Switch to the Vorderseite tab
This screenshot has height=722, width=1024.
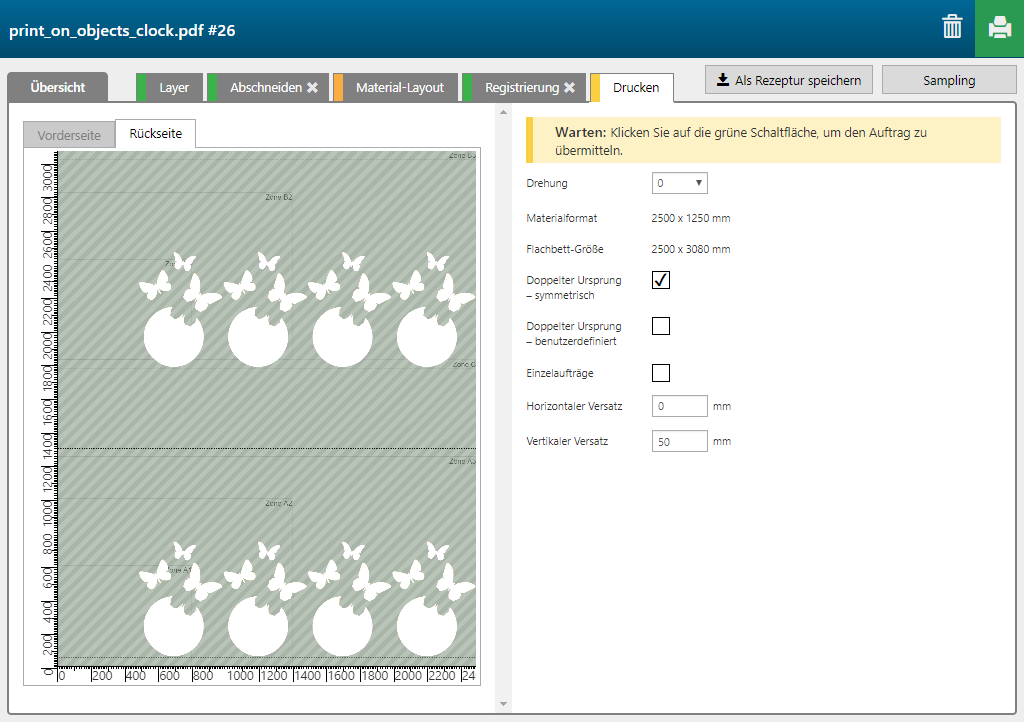[x=69, y=134]
